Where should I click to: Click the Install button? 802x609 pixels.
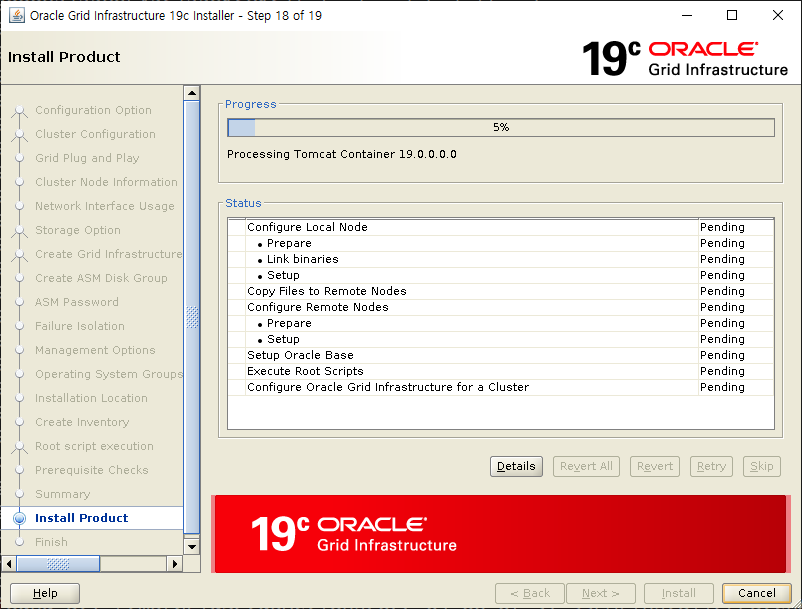tap(679, 593)
